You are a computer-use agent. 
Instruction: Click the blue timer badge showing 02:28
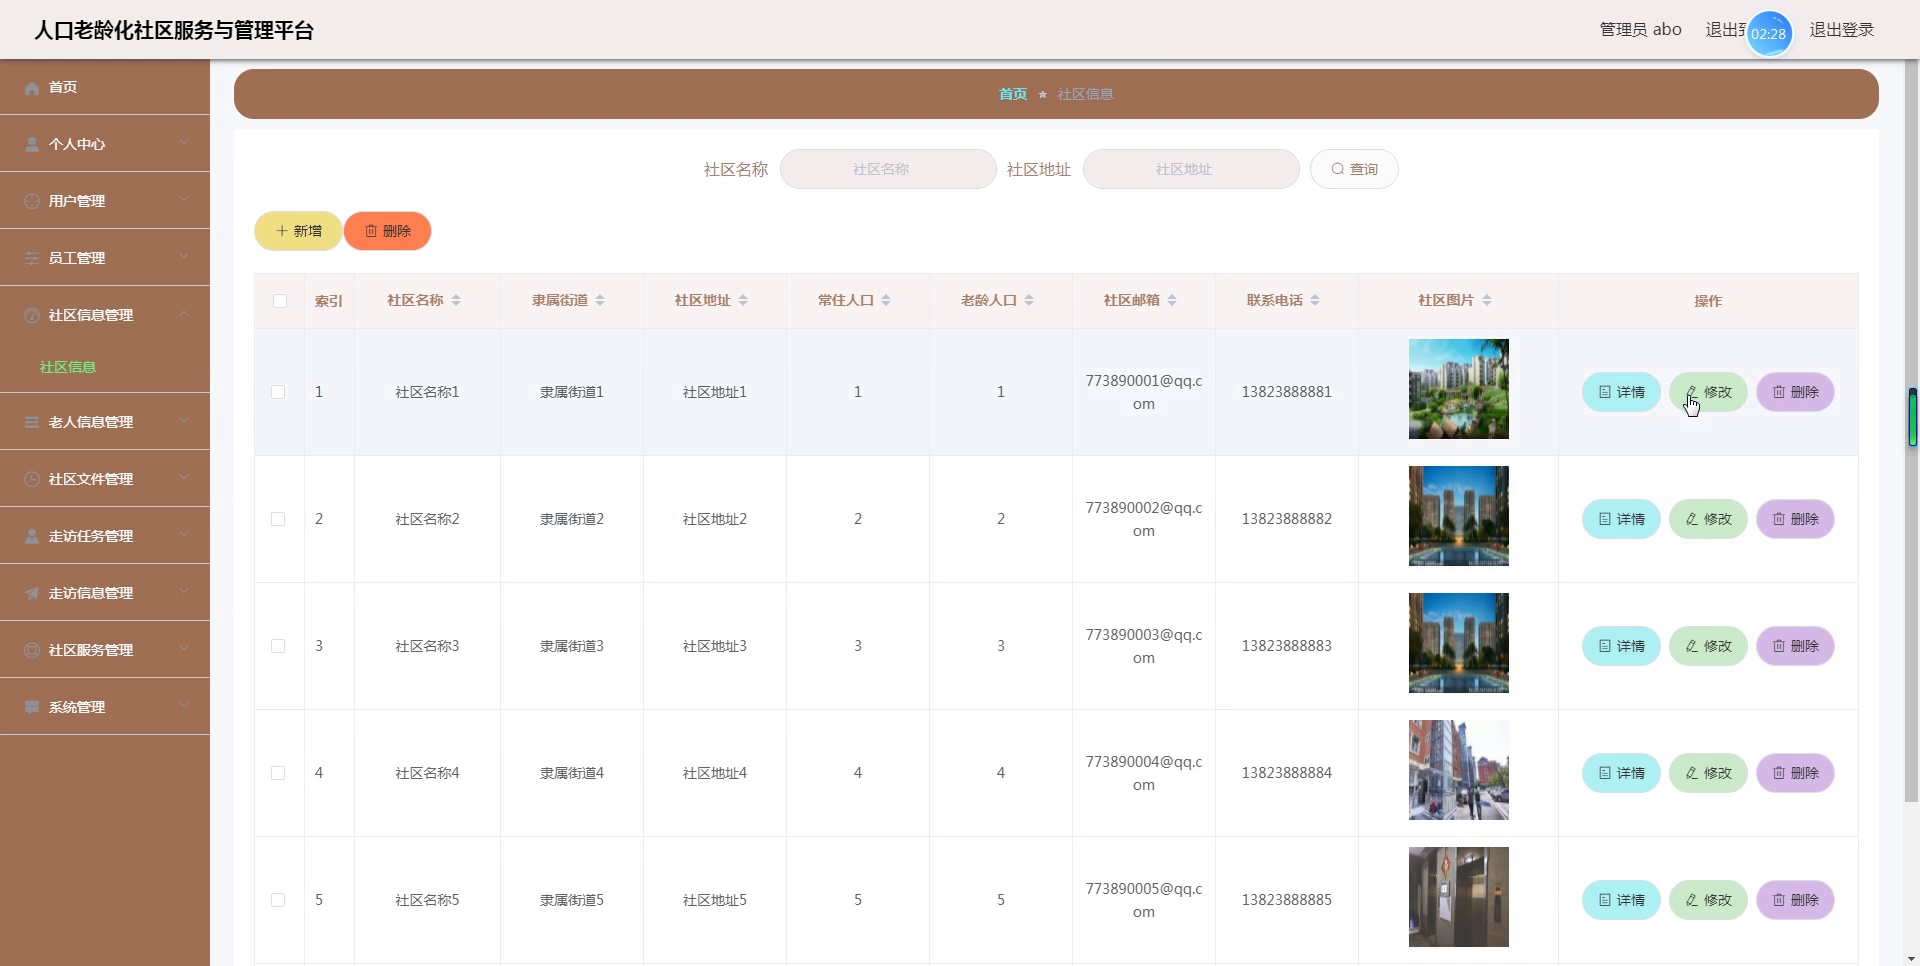(1768, 34)
